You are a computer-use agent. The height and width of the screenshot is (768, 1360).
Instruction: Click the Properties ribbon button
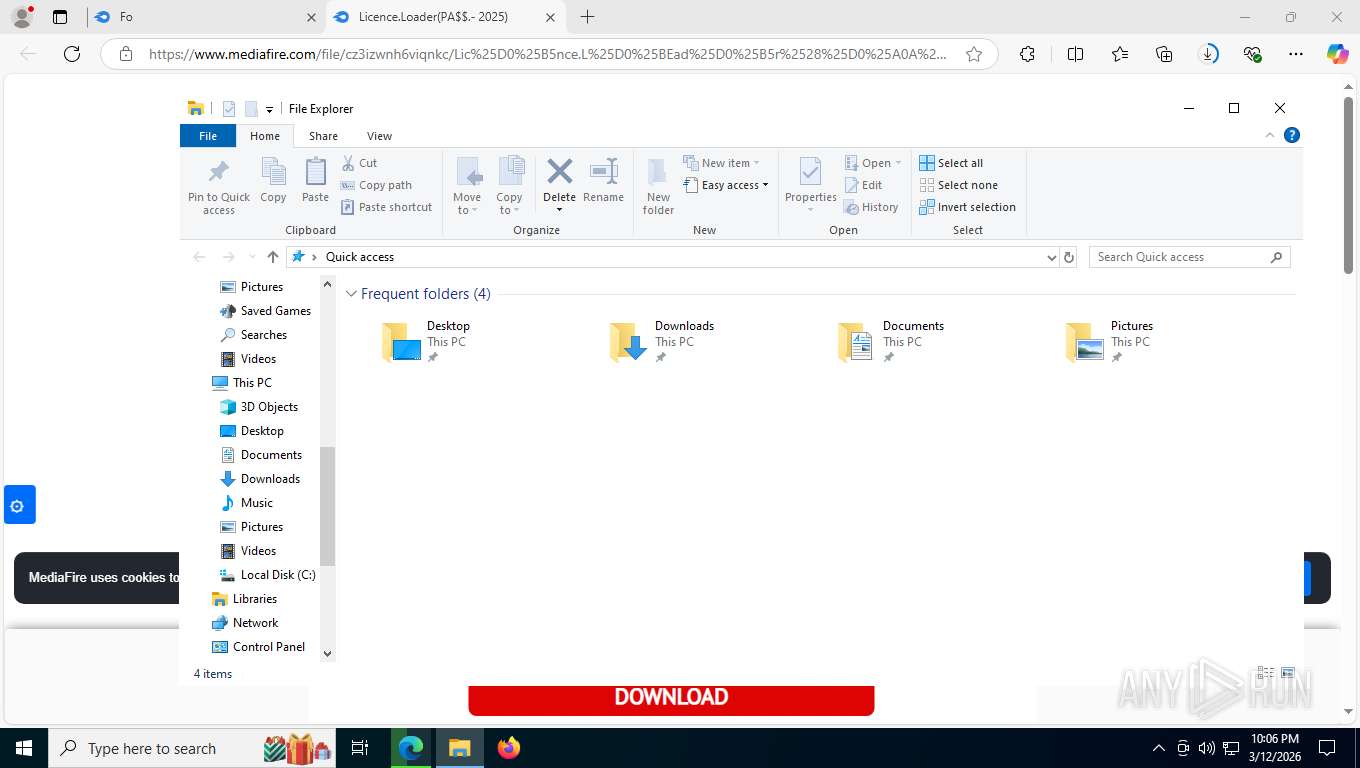pyautogui.click(x=811, y=186)
